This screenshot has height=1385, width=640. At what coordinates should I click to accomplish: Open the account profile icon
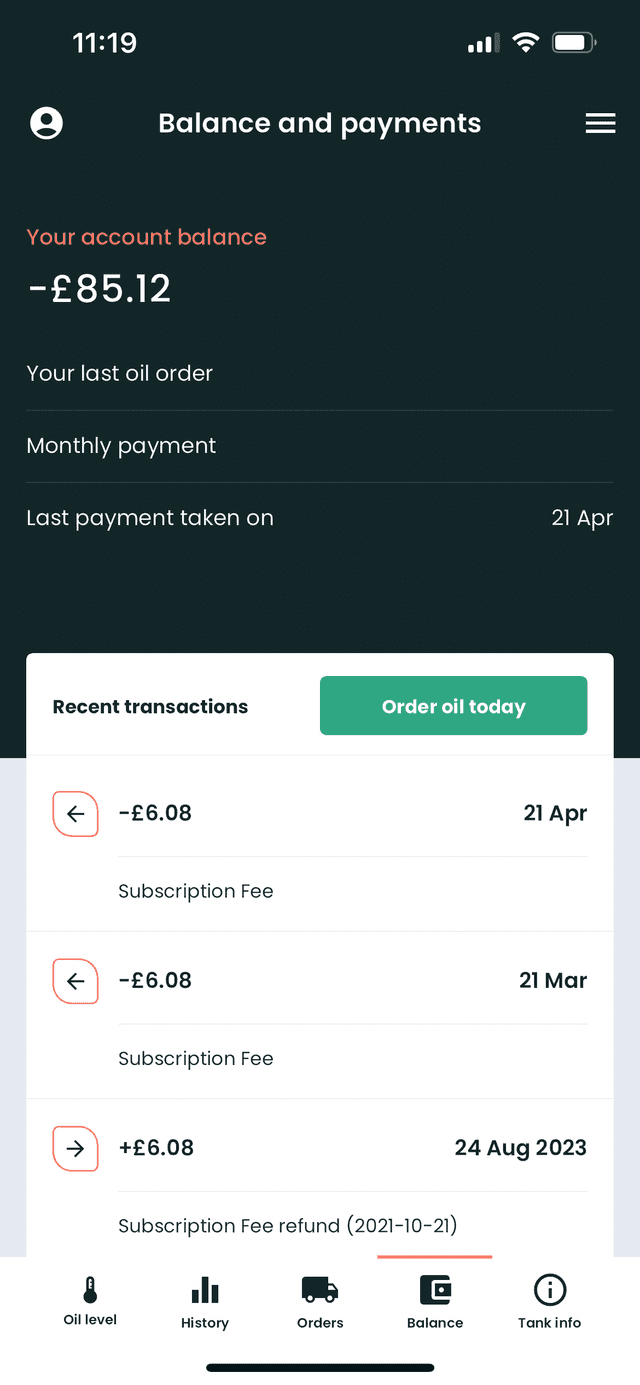[x=46, y=123]
